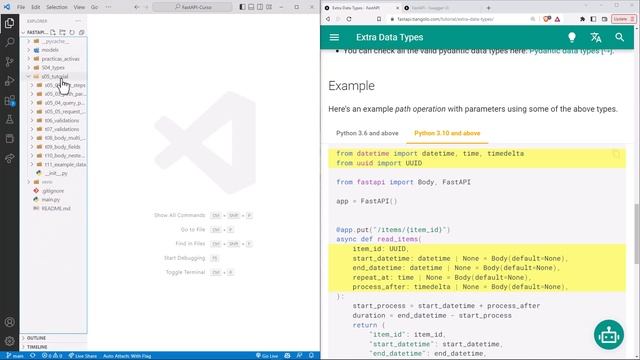The width and height of the screenshot is (640, 360).
Task: Open Explorer views and more actions menu
Action: tap(78, 21)
